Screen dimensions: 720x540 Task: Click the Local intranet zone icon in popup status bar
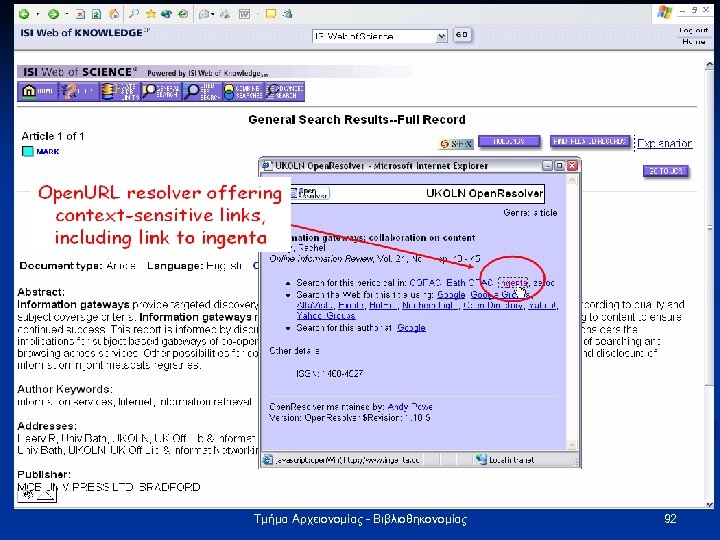pos(481,459)
